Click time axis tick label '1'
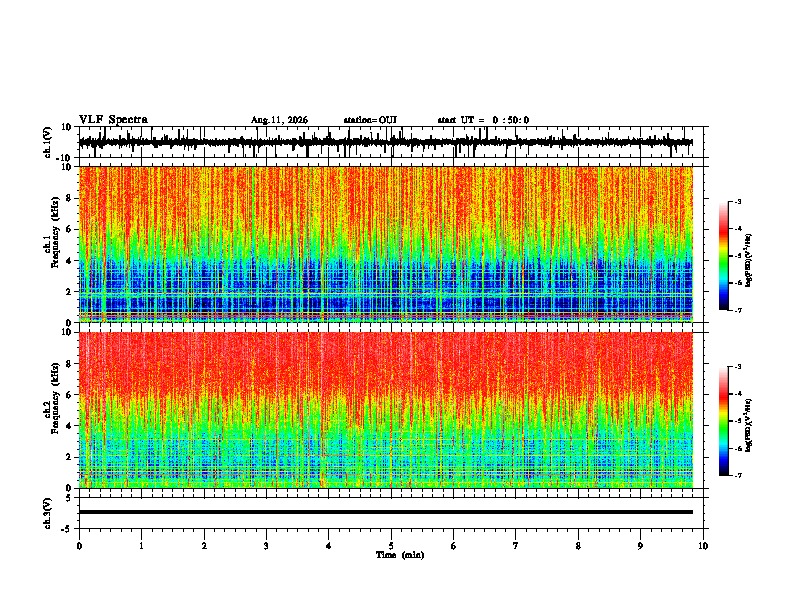 pos(141,546)
